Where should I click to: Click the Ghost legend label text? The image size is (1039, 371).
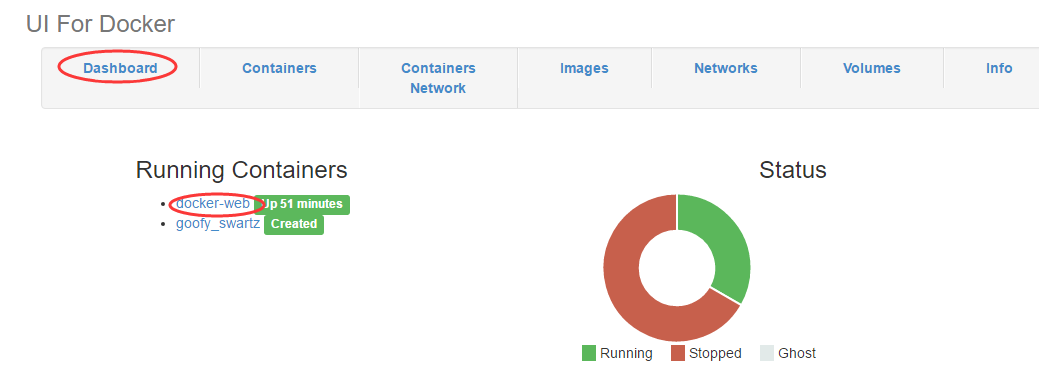pos(797,354)
